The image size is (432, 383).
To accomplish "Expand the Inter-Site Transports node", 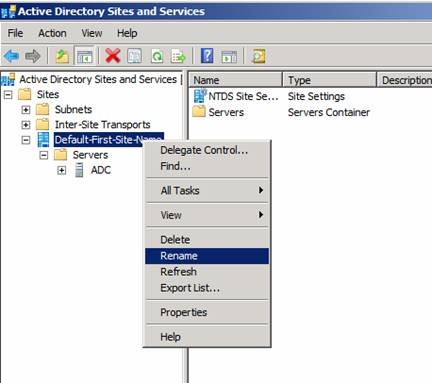I will coord(26,125).
